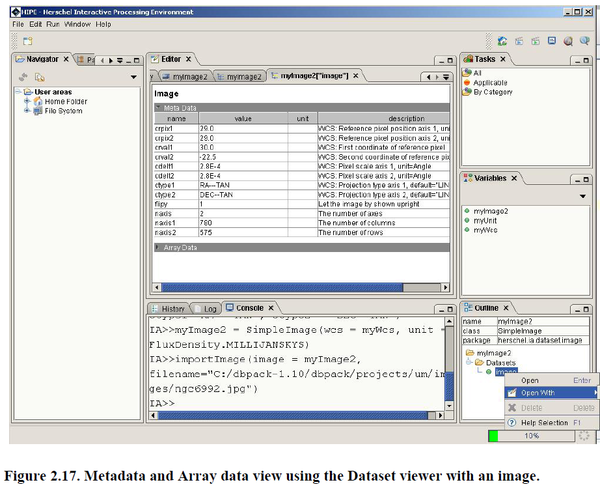Select the crpix1 value cell 29.0
Image resolution: width=600 pixels, height=491 pixels.
point(243,129)
